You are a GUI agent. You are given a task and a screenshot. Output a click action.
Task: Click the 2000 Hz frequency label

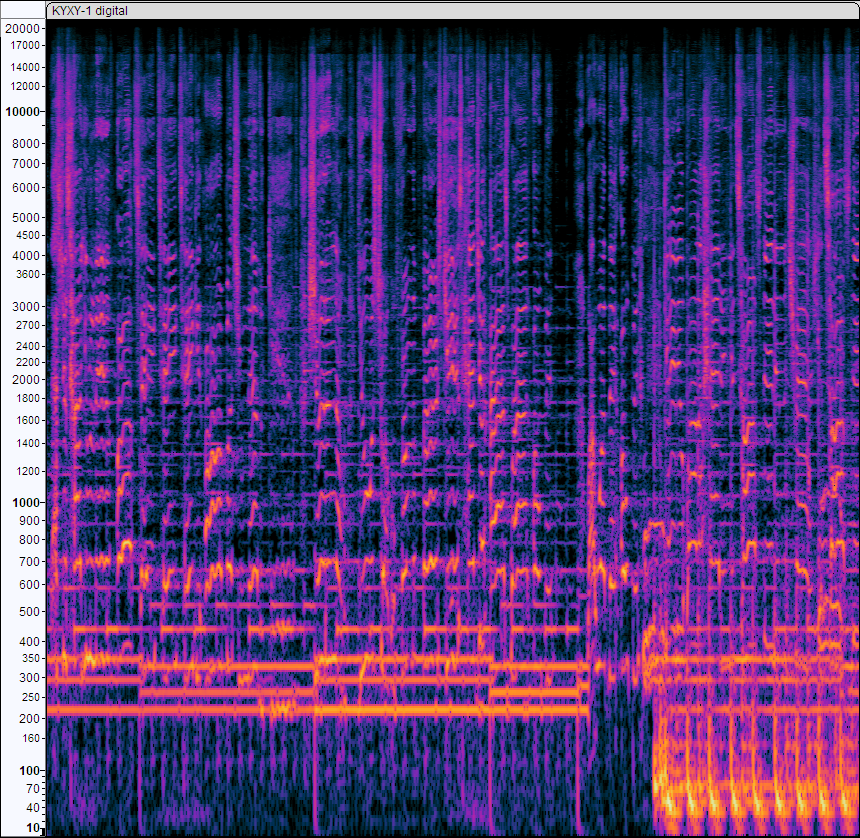26,380
